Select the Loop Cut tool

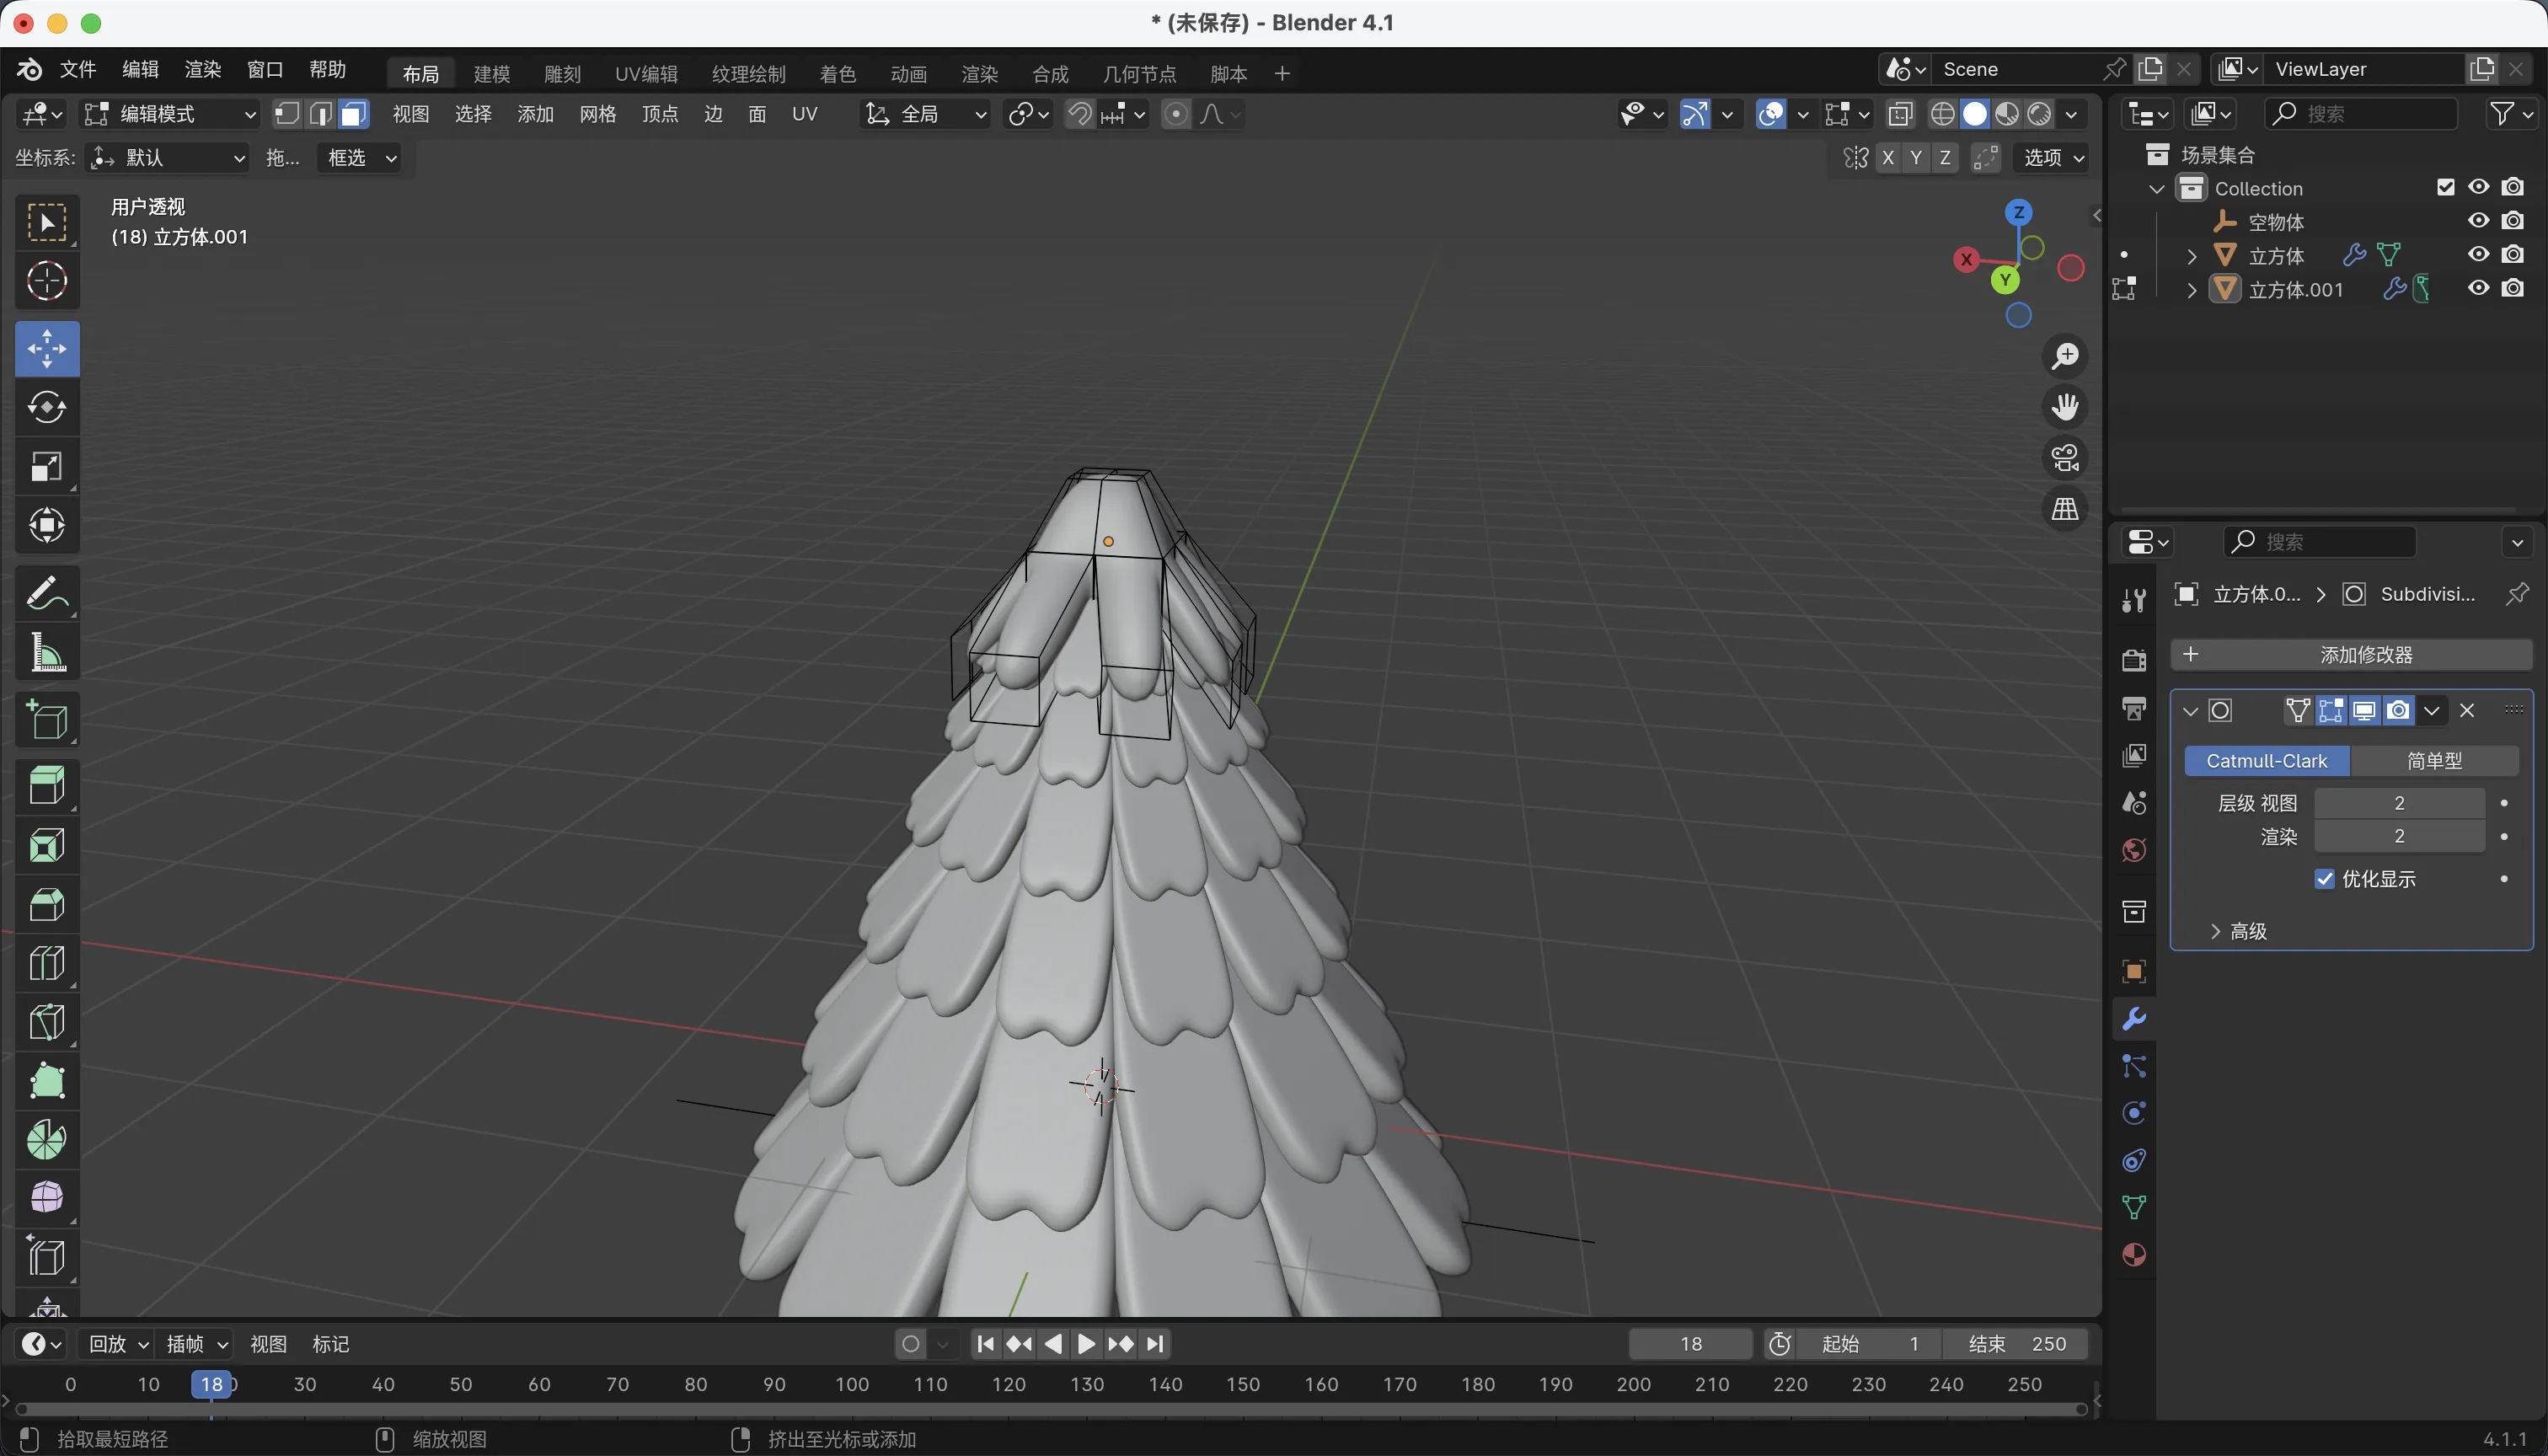coord(47,963)
